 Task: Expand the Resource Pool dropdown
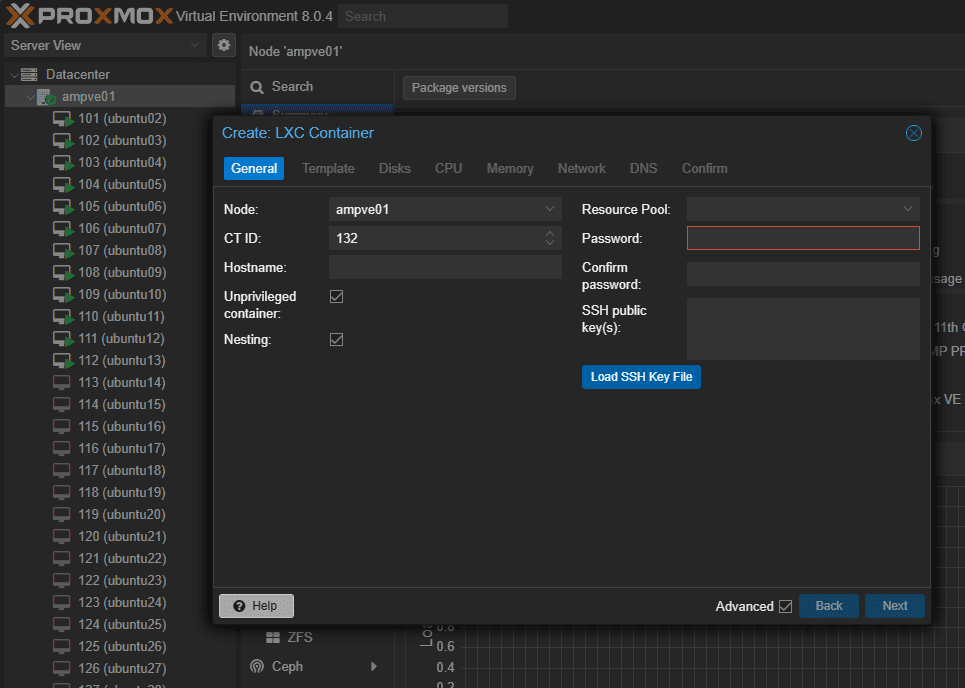click(x=802, y=209)
